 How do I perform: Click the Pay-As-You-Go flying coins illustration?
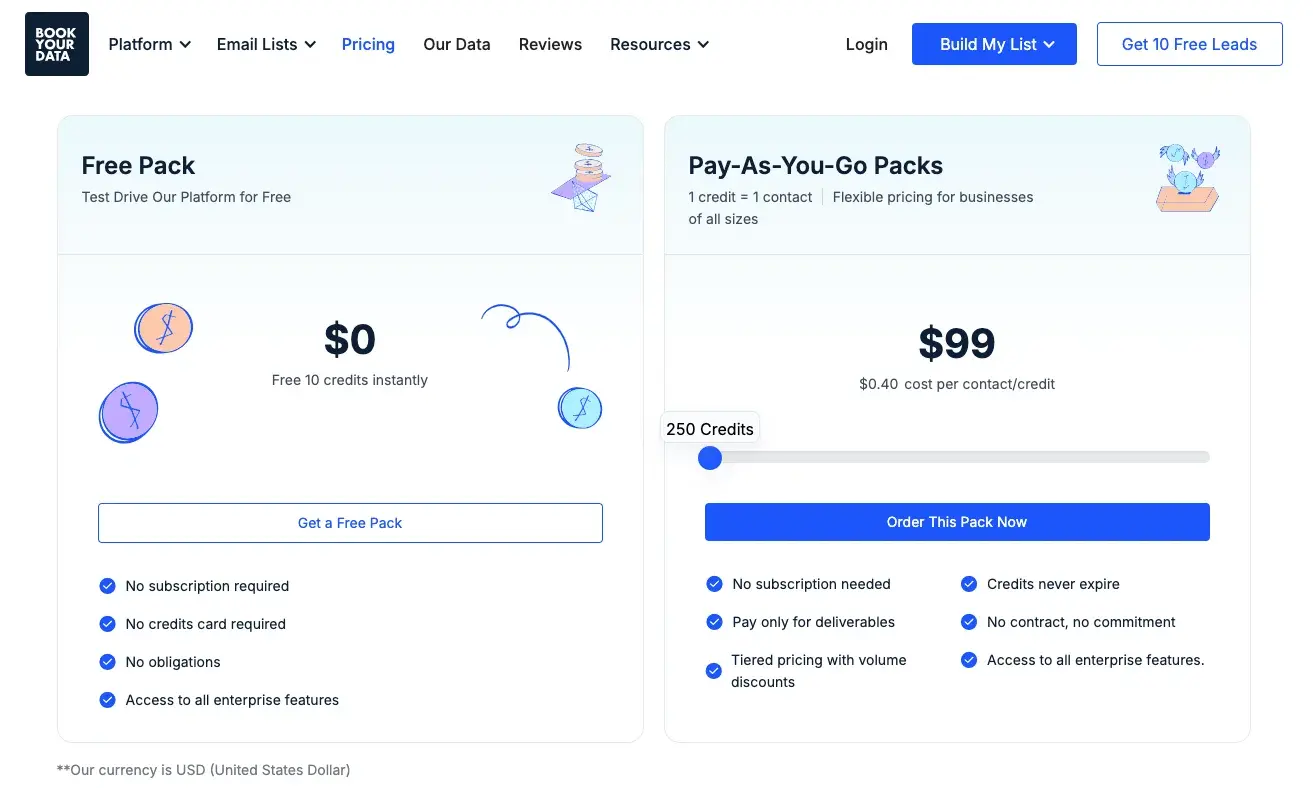(1189, 178)
